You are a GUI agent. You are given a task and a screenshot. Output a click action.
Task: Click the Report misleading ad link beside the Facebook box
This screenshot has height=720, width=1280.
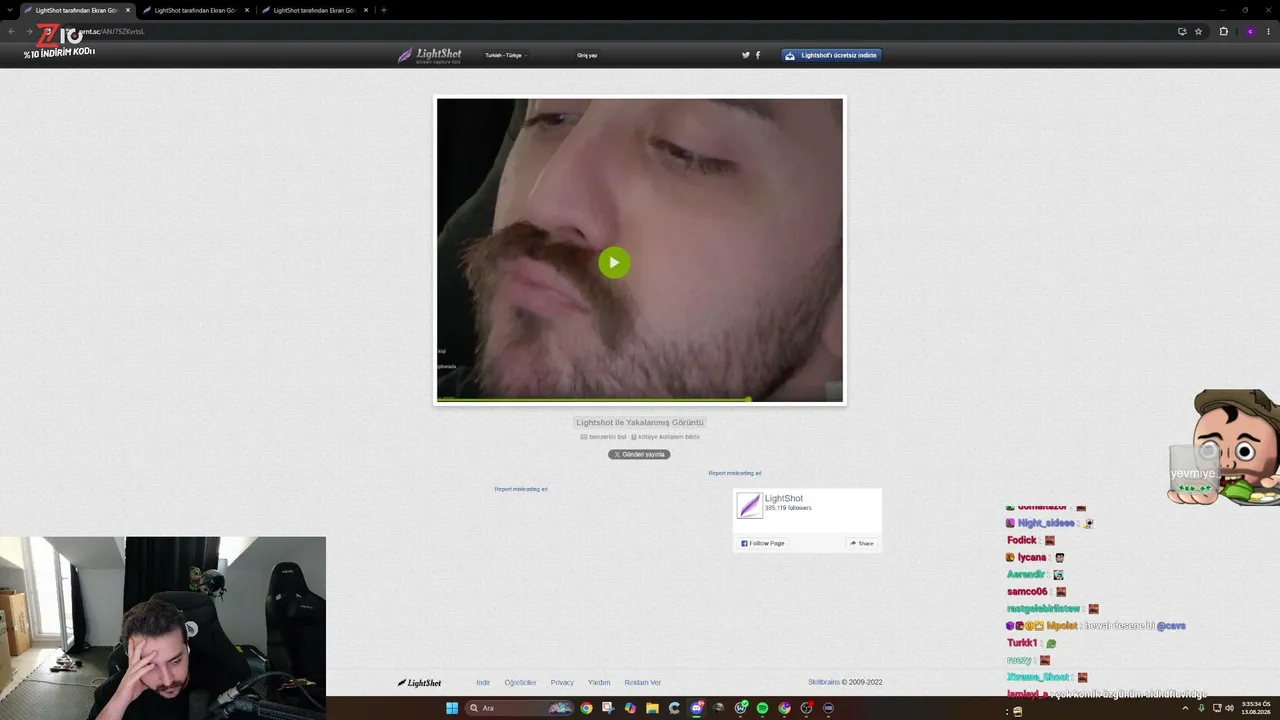click(735, 473)
